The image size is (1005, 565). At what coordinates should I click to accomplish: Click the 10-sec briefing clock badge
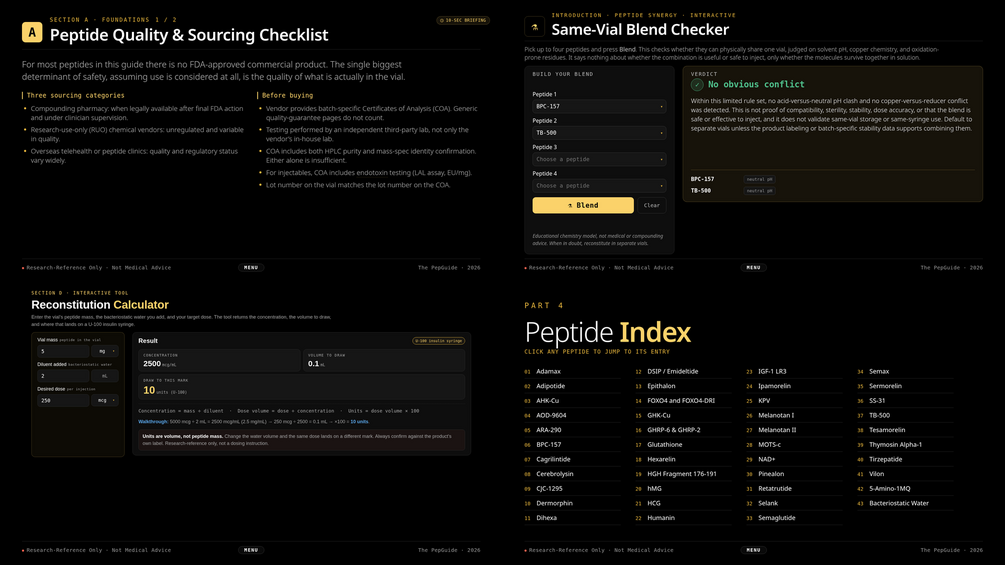click(x=463, y=20)
